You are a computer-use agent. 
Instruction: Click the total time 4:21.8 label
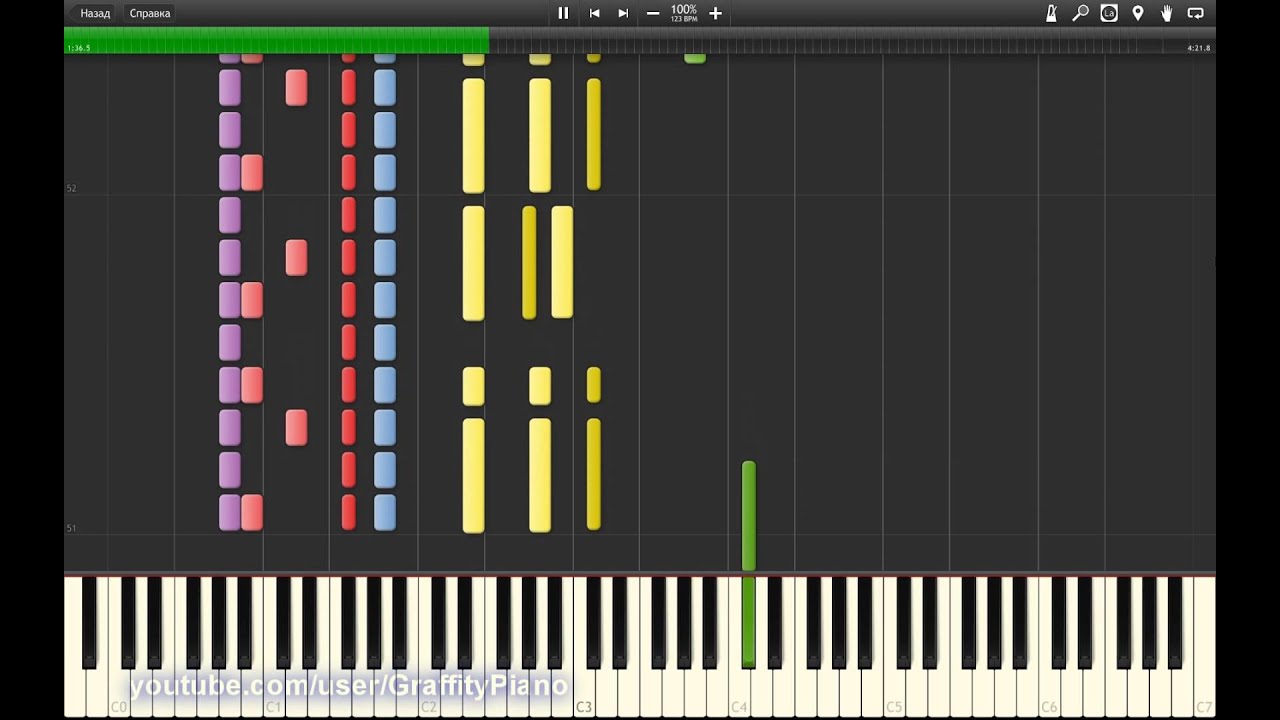click(x=1198, y=48)
